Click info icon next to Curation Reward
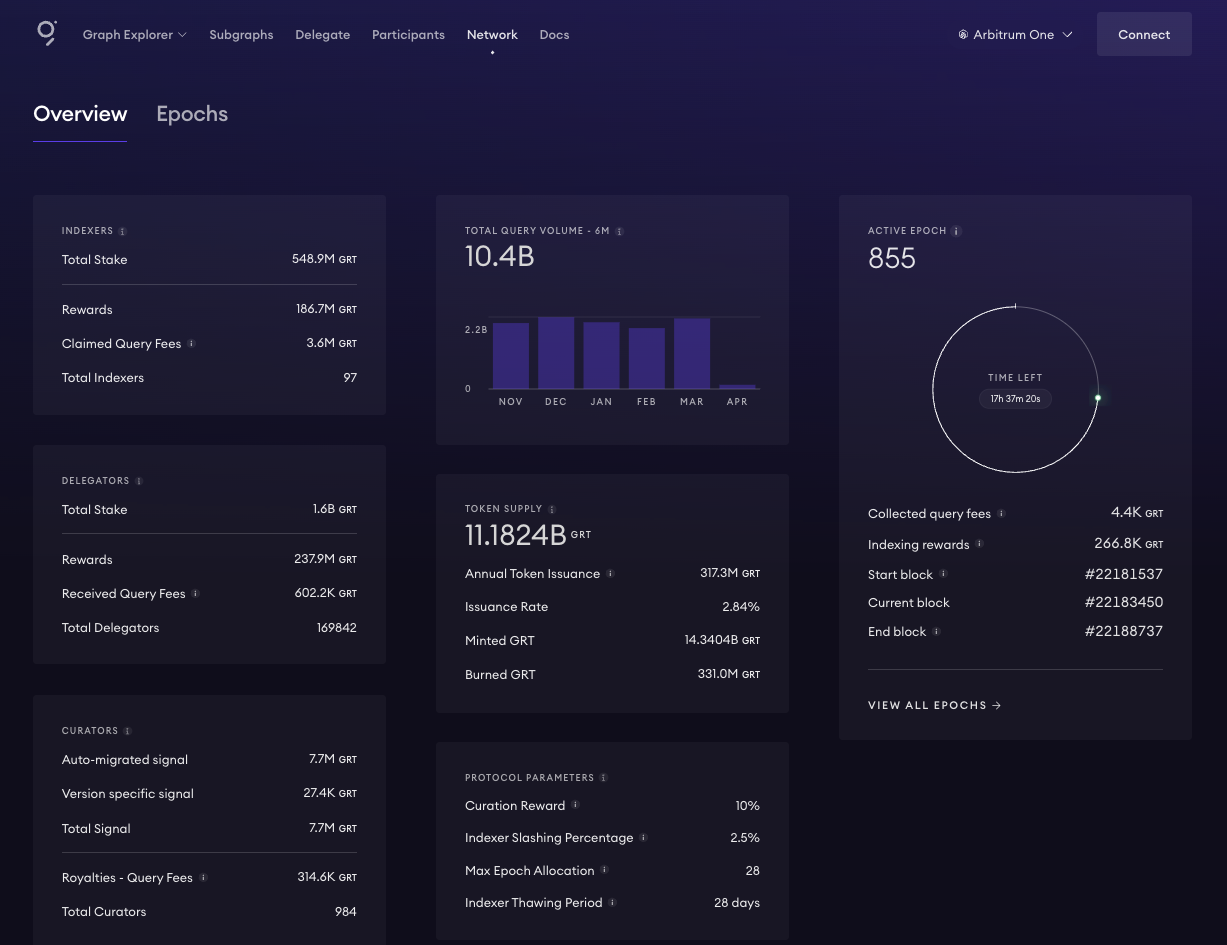Screen dimensions: 1227x945 575,805
